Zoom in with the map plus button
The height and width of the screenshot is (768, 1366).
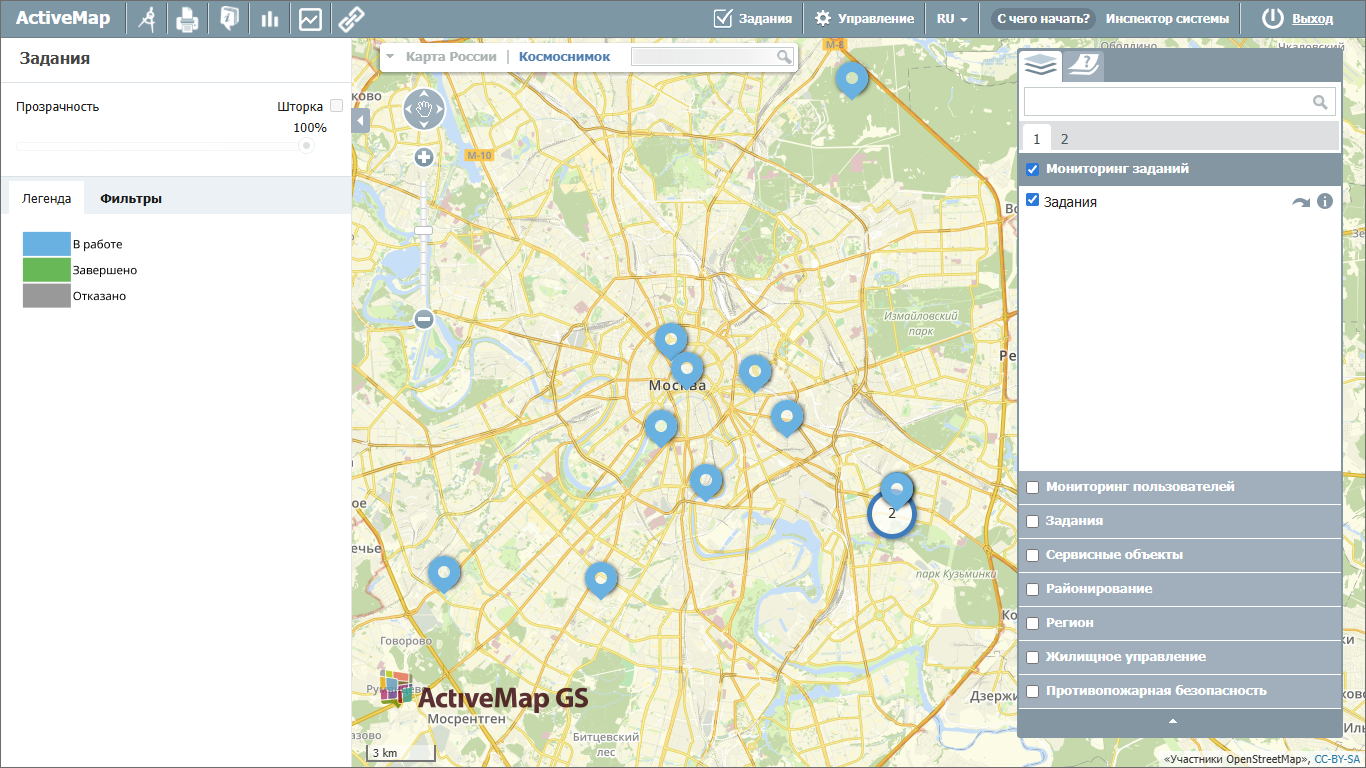pos(424,157)
